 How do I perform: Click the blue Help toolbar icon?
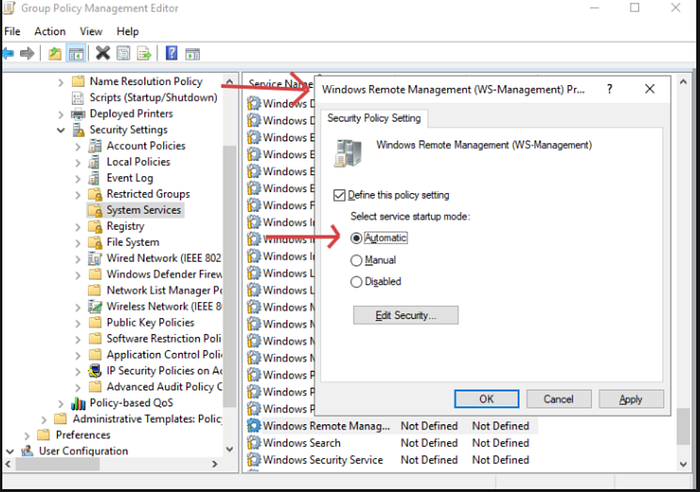(171, 53)
